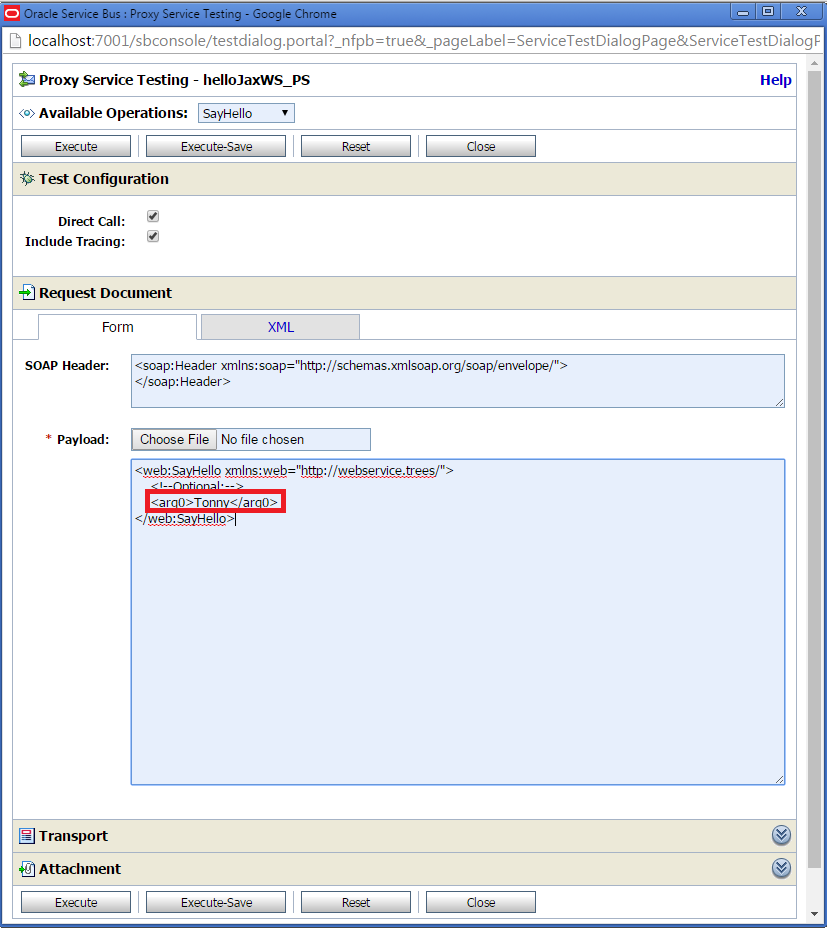827x933 pixels.
Task: Click the 'No file chosen' text
Action: tap(262, 439)
